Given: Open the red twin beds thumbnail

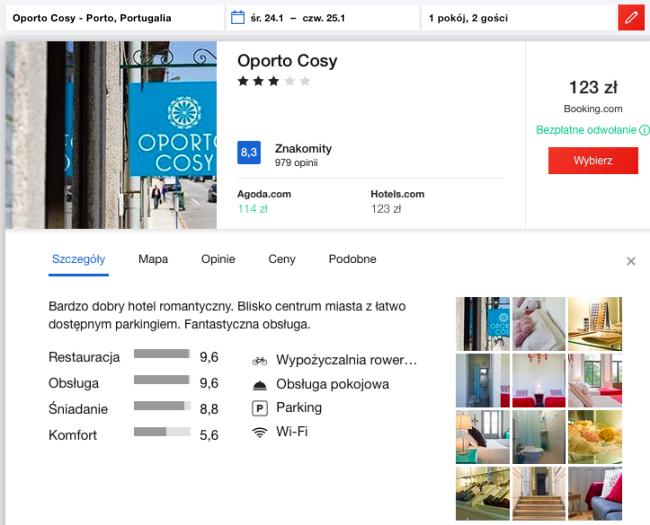Looking at the screenshot, I should [538, 380].
